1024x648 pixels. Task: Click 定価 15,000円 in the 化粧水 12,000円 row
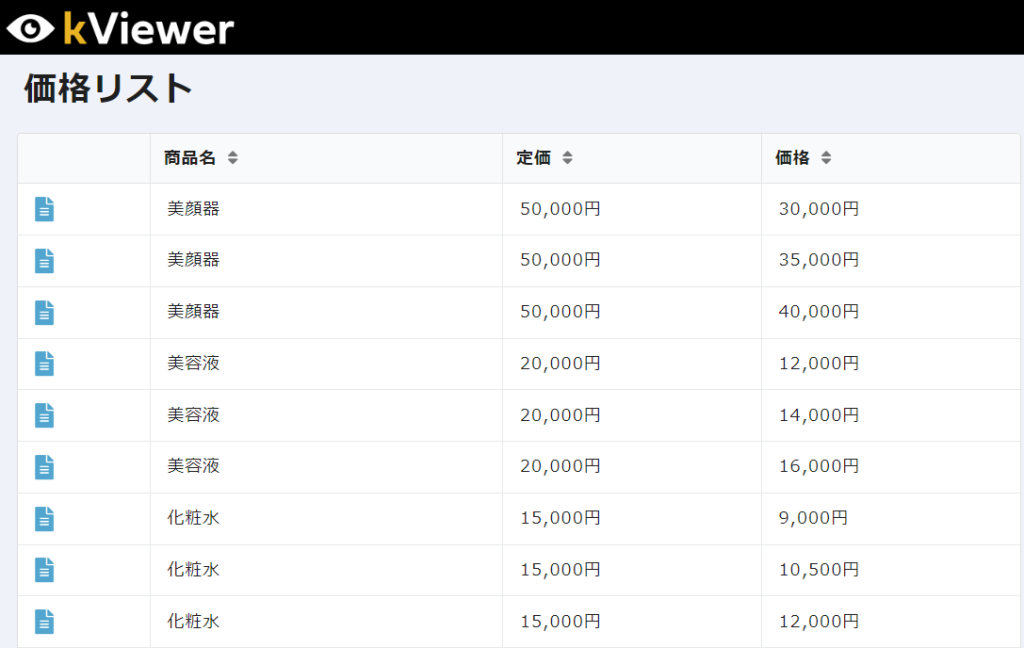click(x=560, y=621)
